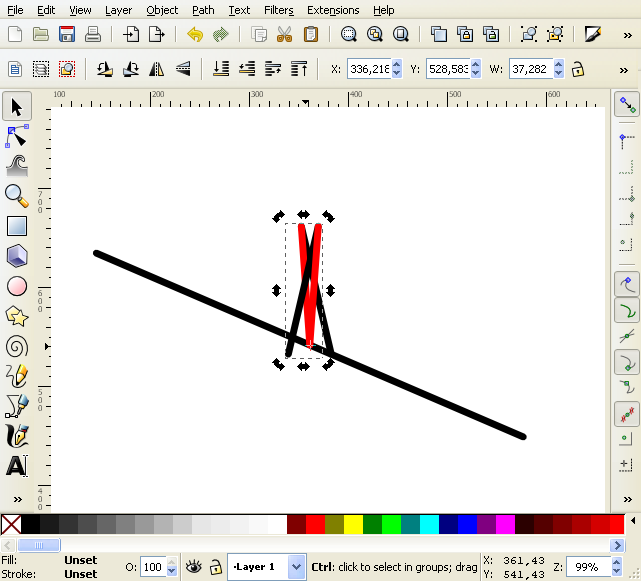Toggle layer visibility eye icon
This screenshot has height=581, width=641.
pyautogui.click(x=193, y=567)
